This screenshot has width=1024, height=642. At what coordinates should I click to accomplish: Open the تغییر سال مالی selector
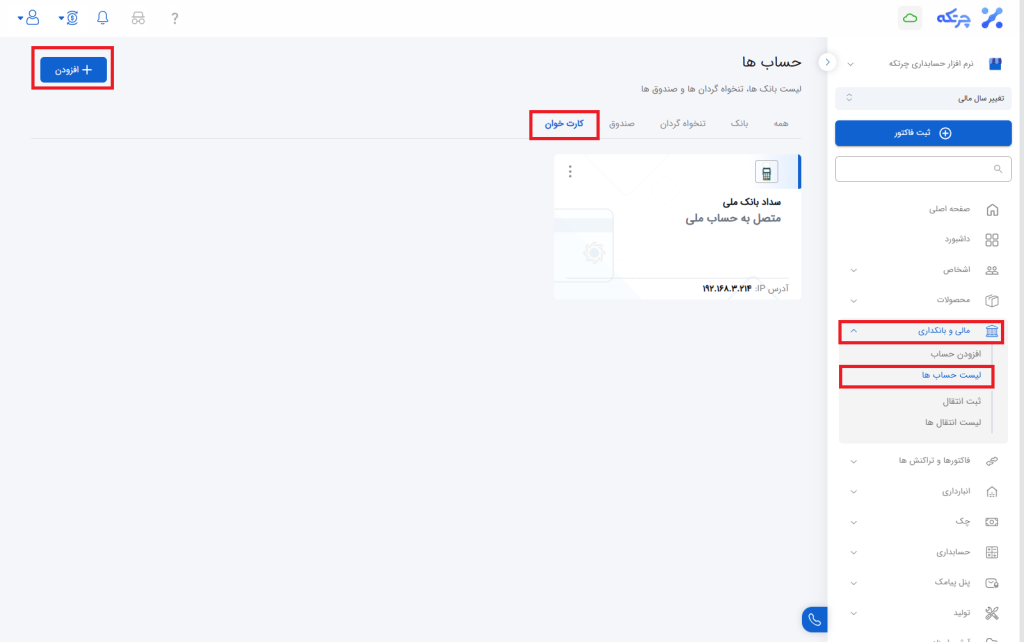pos(923,98)
